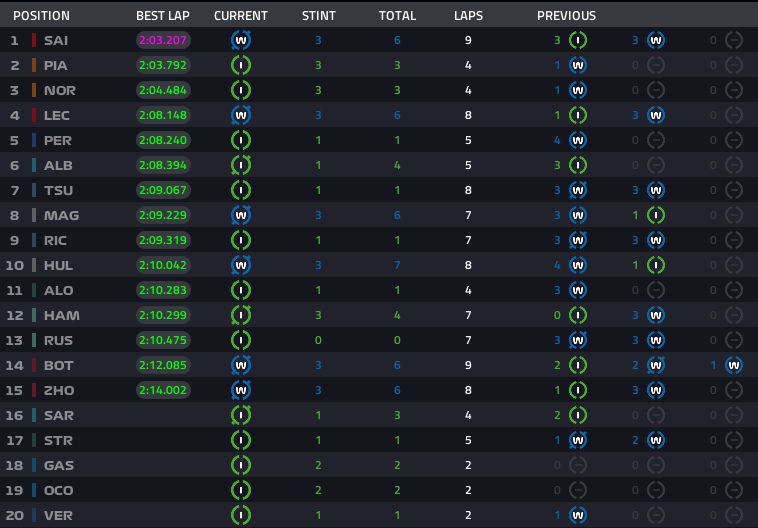
Task: Click the driver name RUS
Action: tap(58, 340)
